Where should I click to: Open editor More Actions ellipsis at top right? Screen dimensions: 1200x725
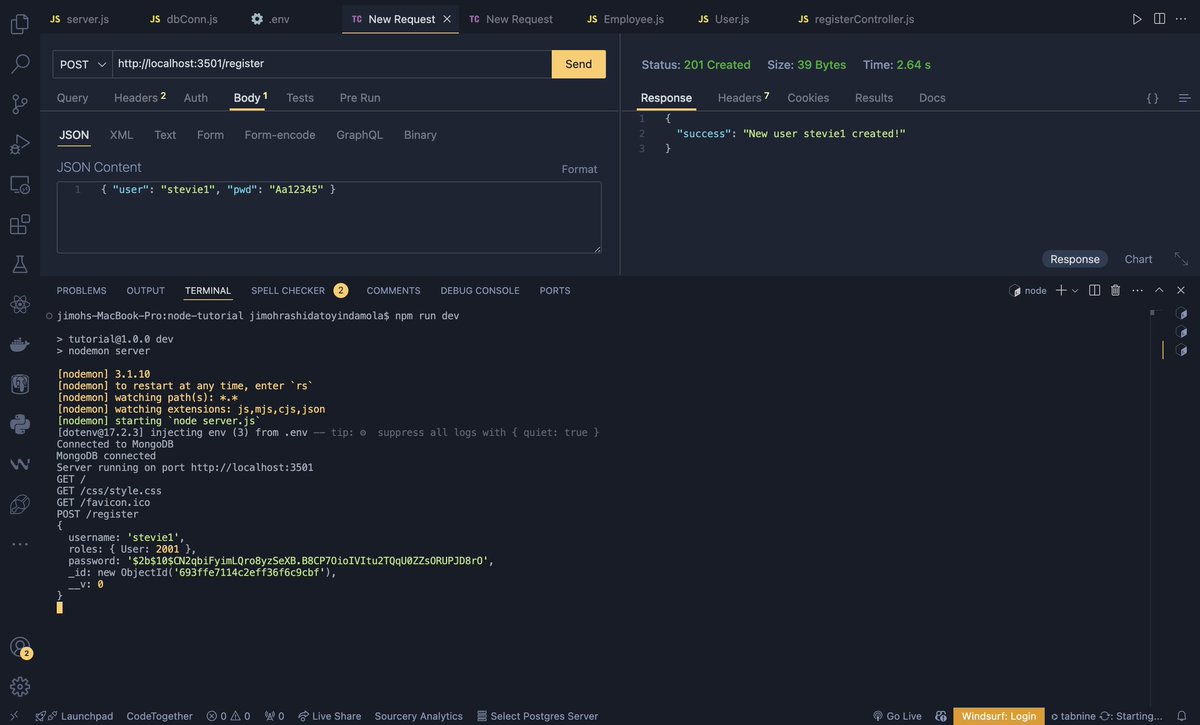[x=1183, y=19]
